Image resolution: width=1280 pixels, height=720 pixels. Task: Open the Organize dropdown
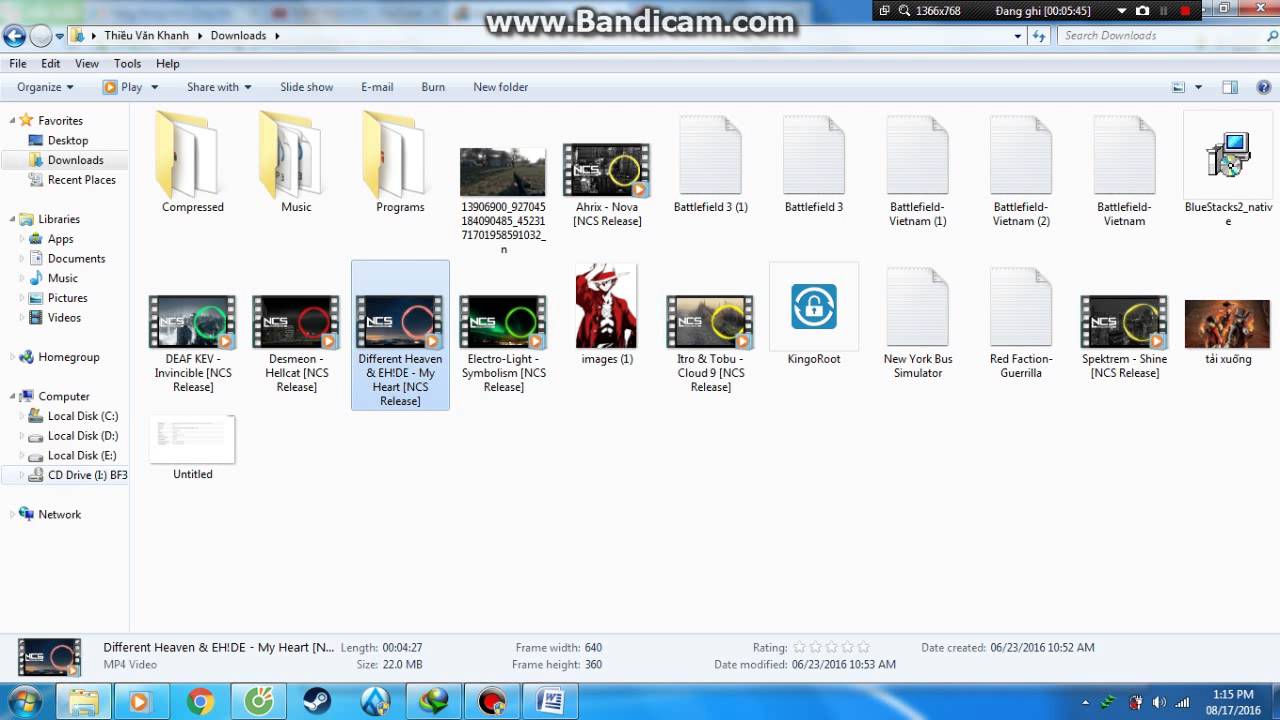(x=45, y=87)
